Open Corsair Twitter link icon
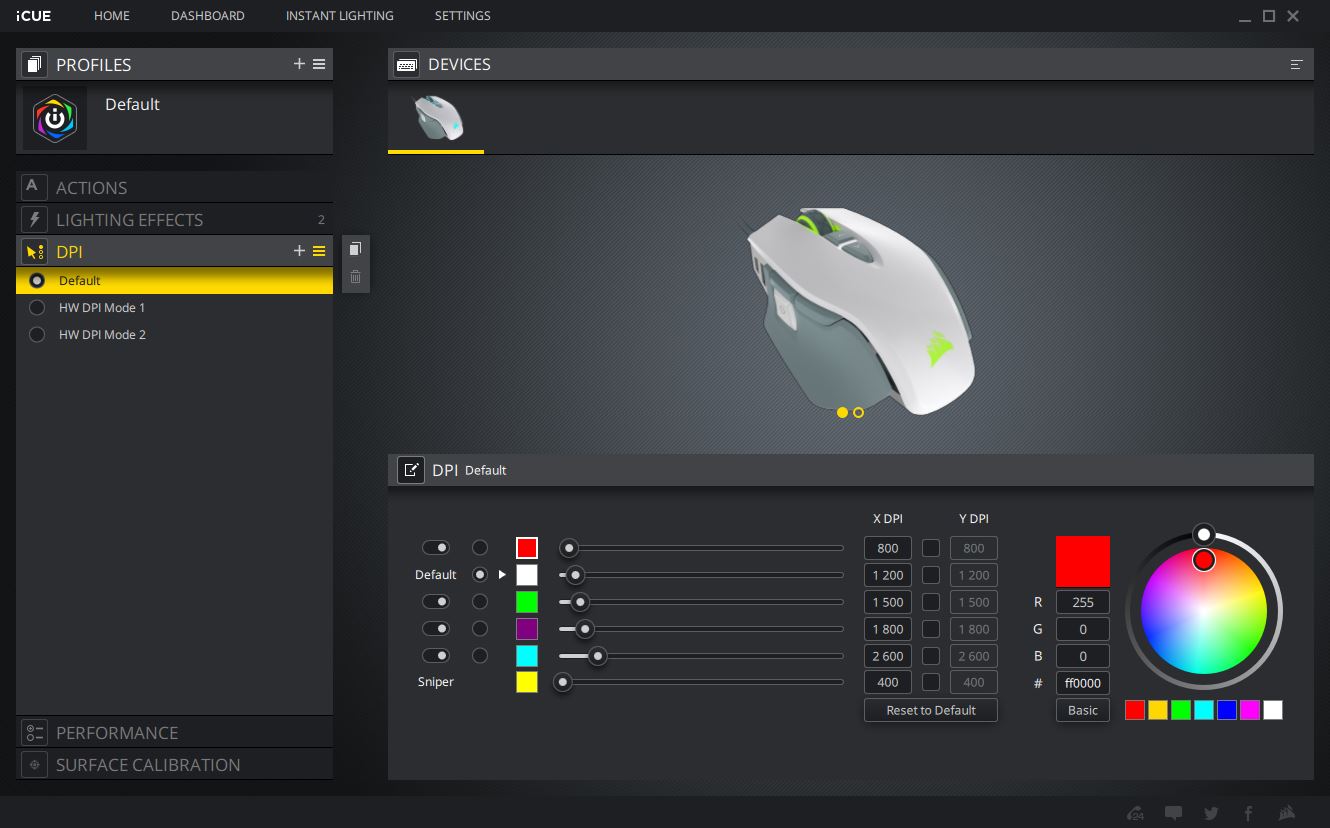Screen dimensions: 1330x828 [1211, 813]
